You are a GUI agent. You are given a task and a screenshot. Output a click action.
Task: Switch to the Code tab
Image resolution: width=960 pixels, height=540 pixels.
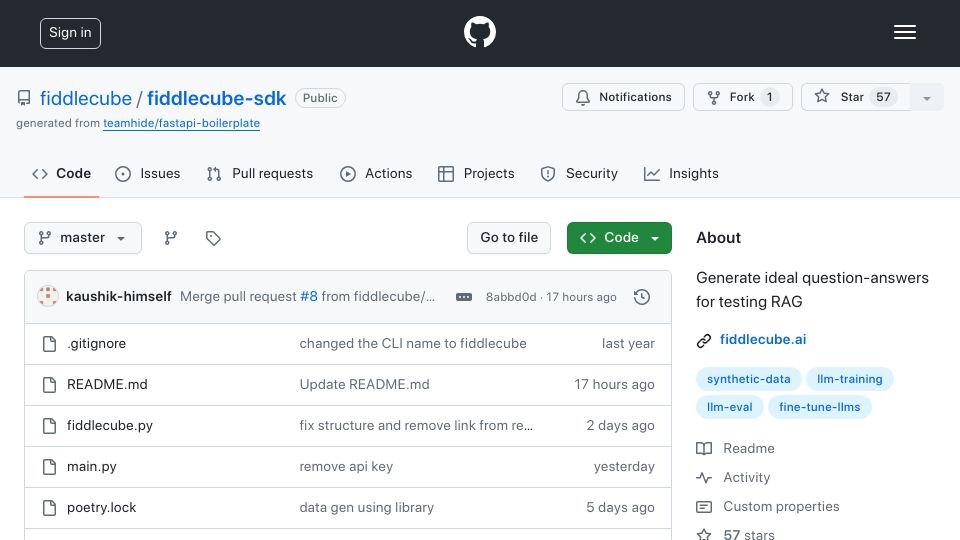click(61, 174)
